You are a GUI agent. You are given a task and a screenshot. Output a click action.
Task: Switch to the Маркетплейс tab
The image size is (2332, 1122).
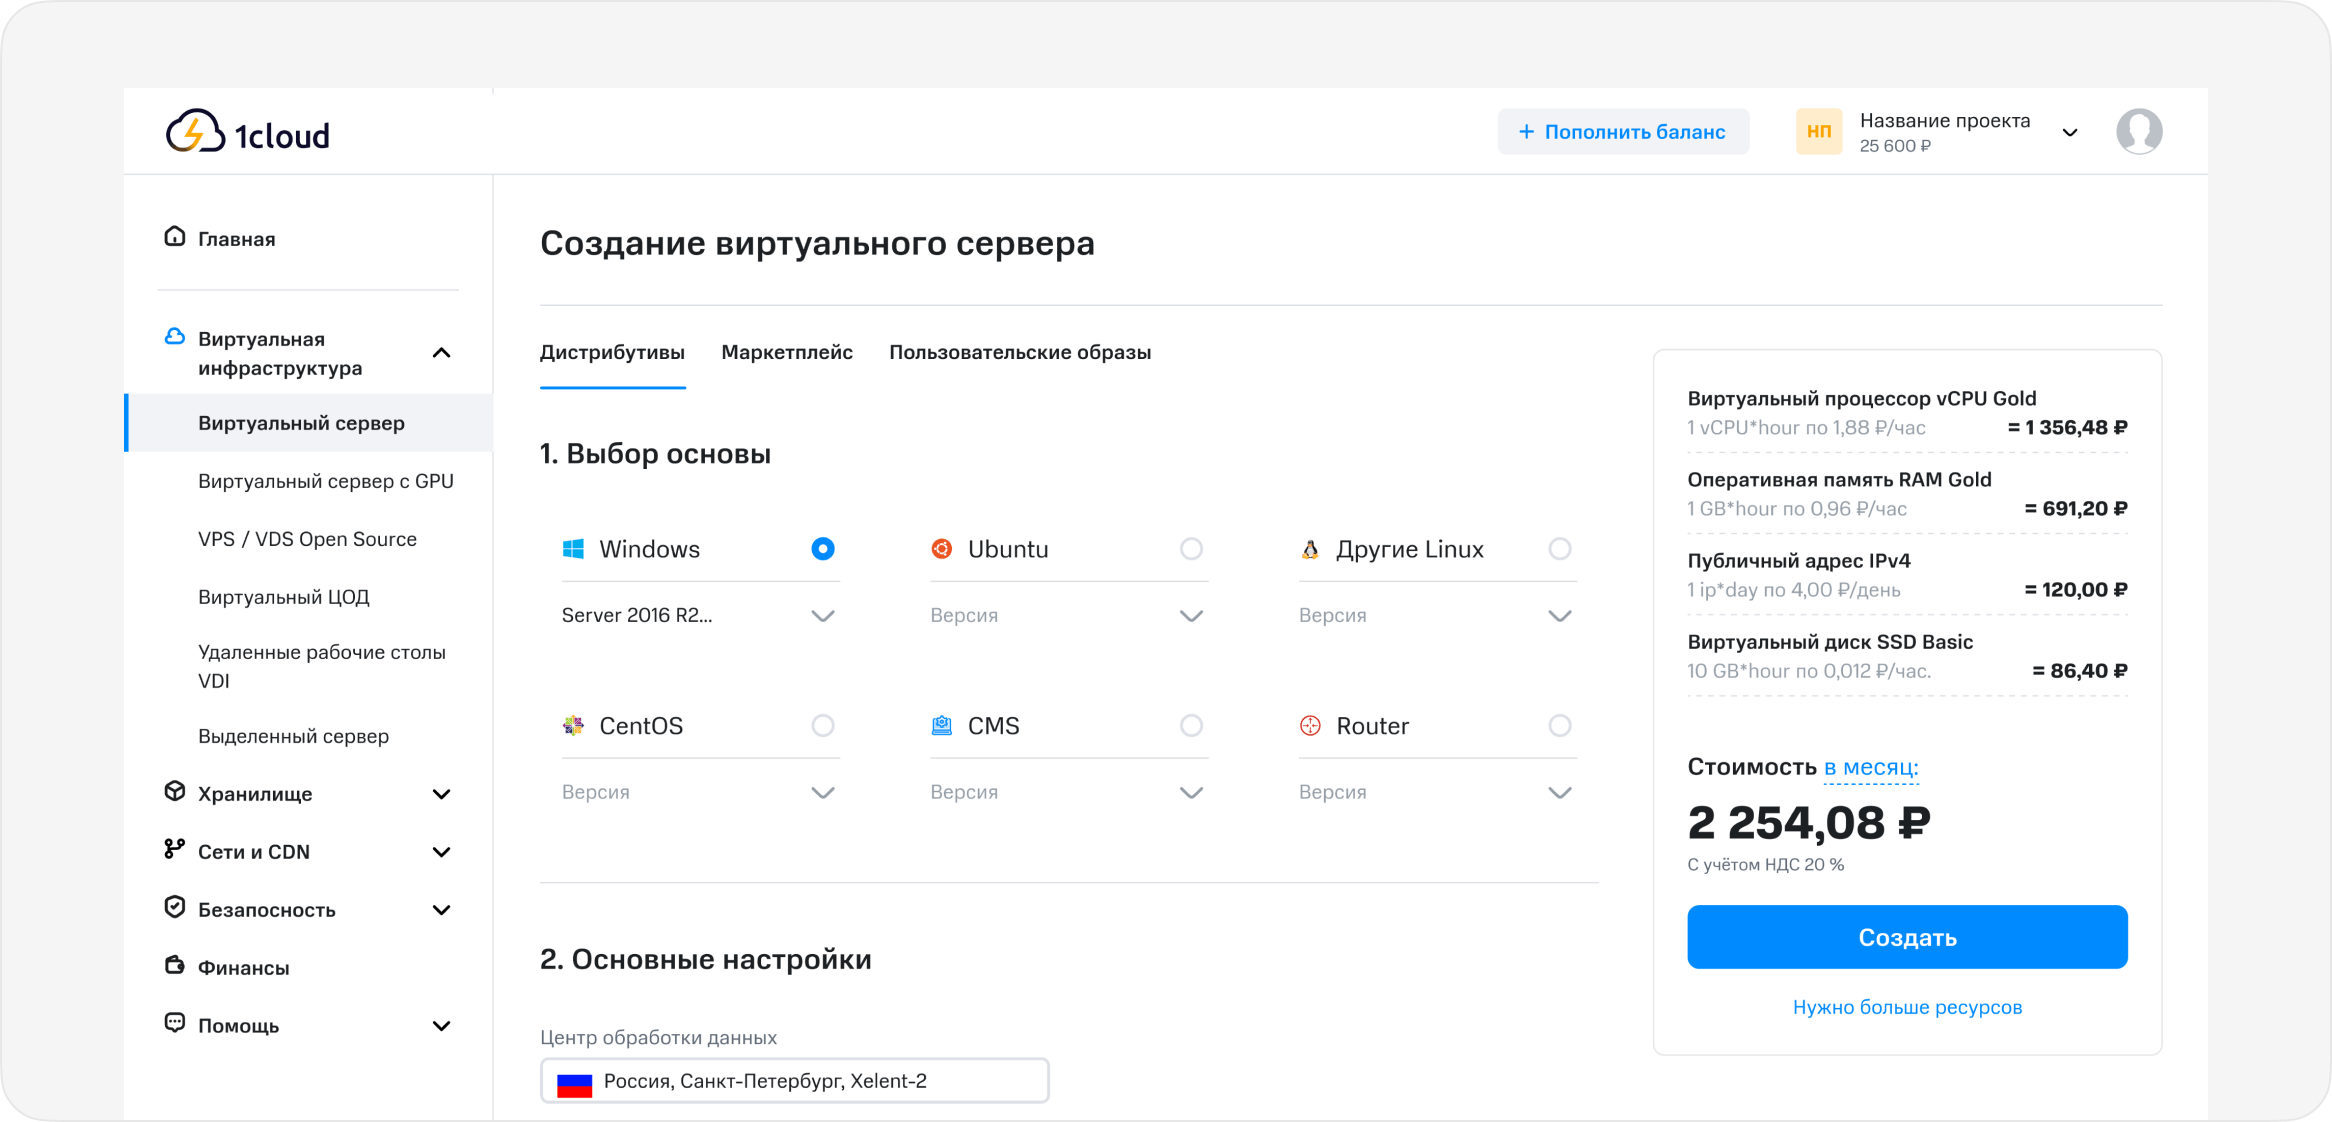(786, 352)
